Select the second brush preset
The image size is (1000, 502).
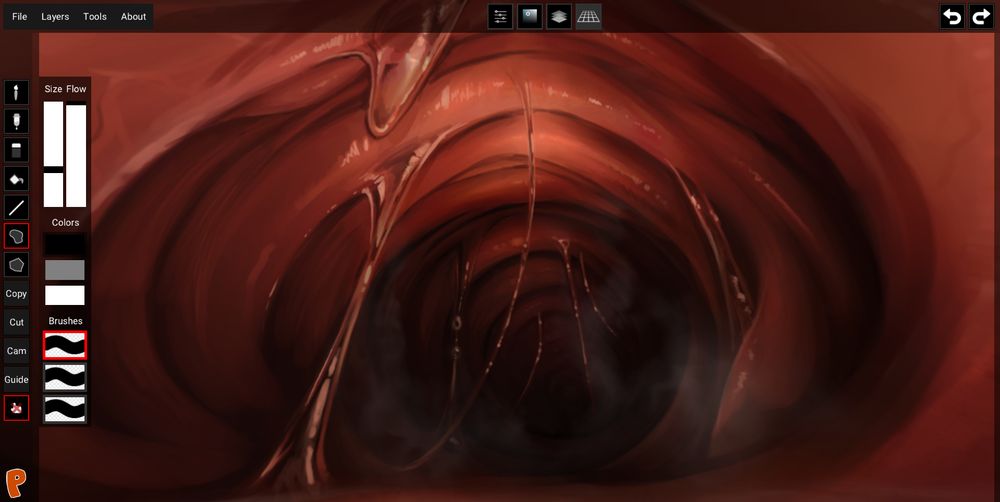(x=64, y=377)
